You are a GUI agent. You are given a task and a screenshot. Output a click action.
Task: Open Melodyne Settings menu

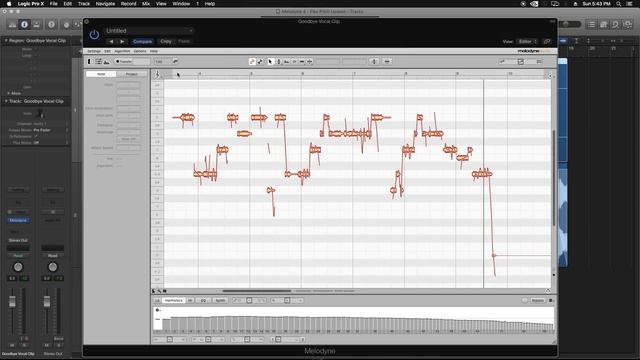94,51
